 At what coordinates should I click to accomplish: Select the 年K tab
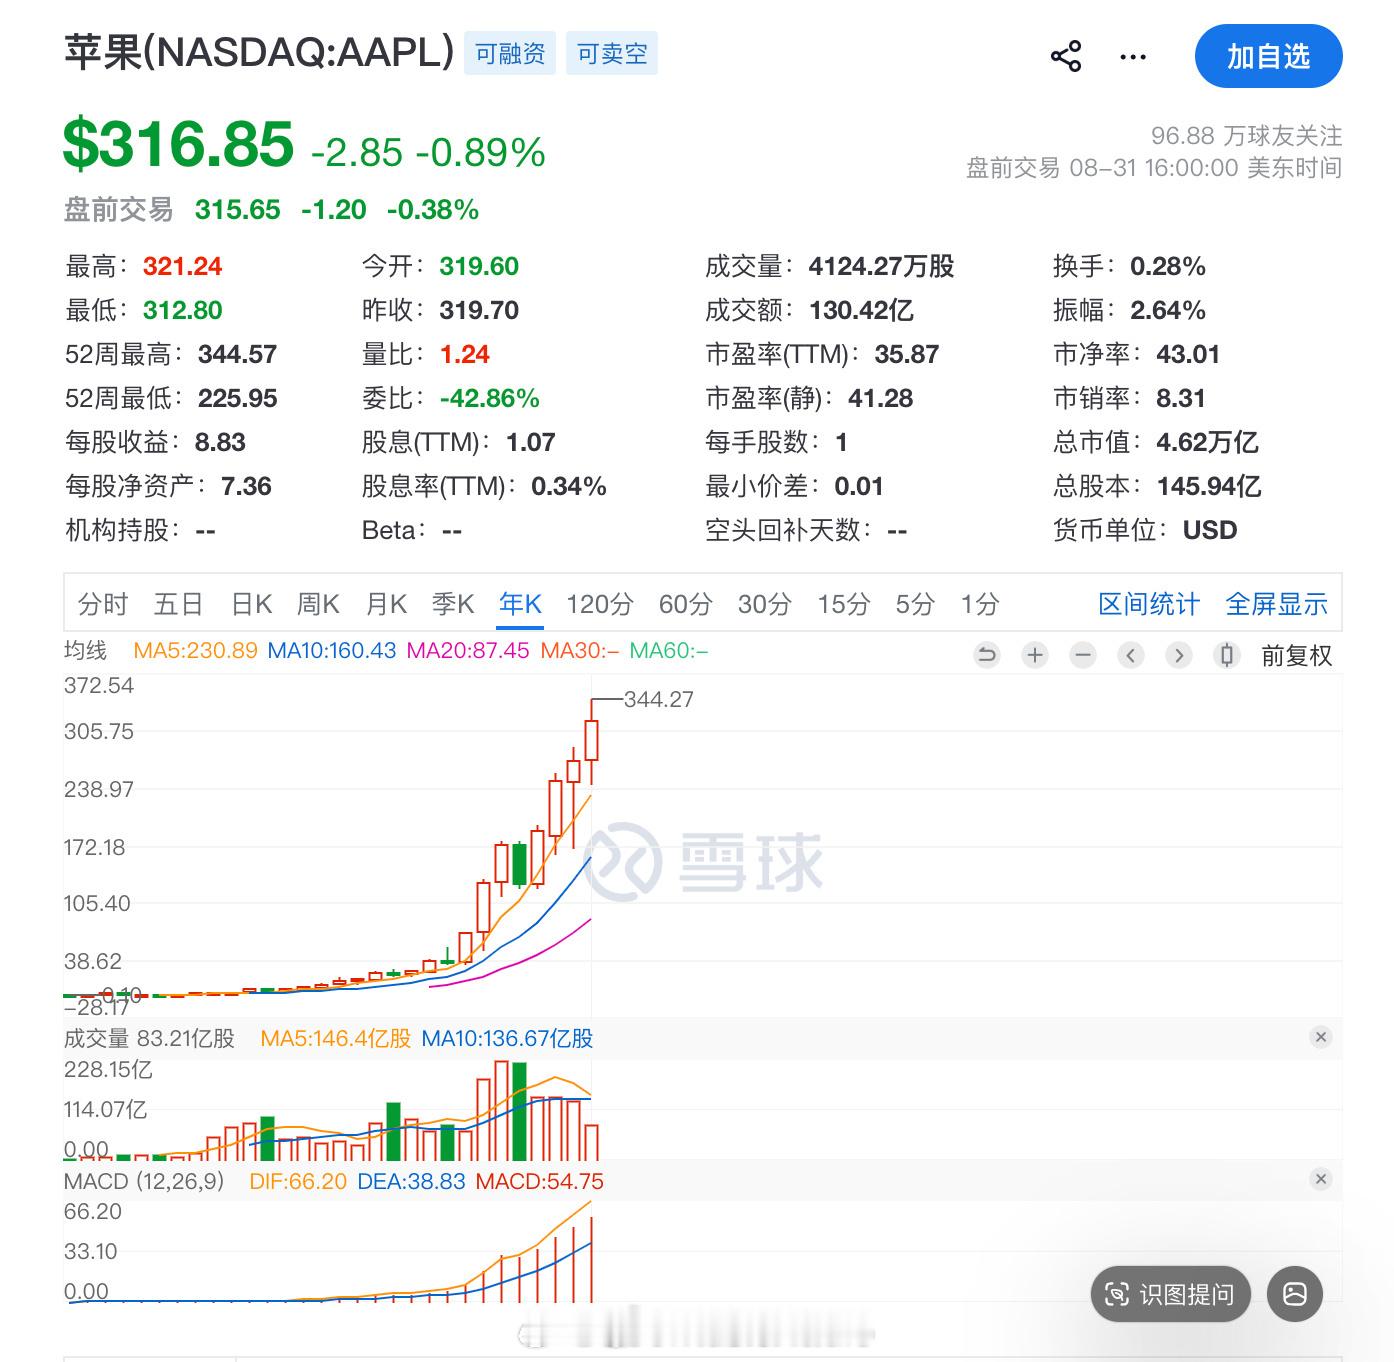(x=520, y=604)
